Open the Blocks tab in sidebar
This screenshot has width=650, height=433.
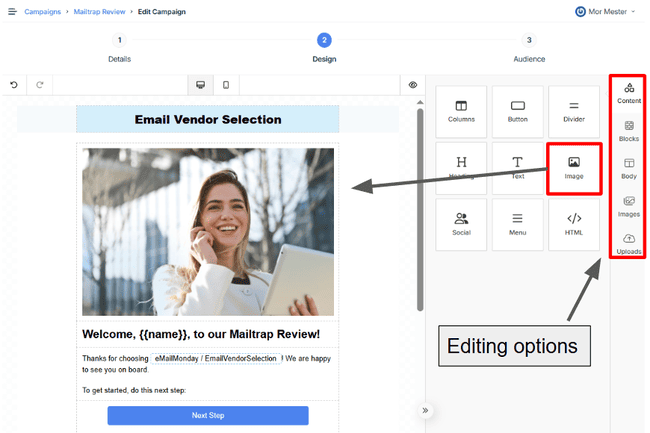629,131
